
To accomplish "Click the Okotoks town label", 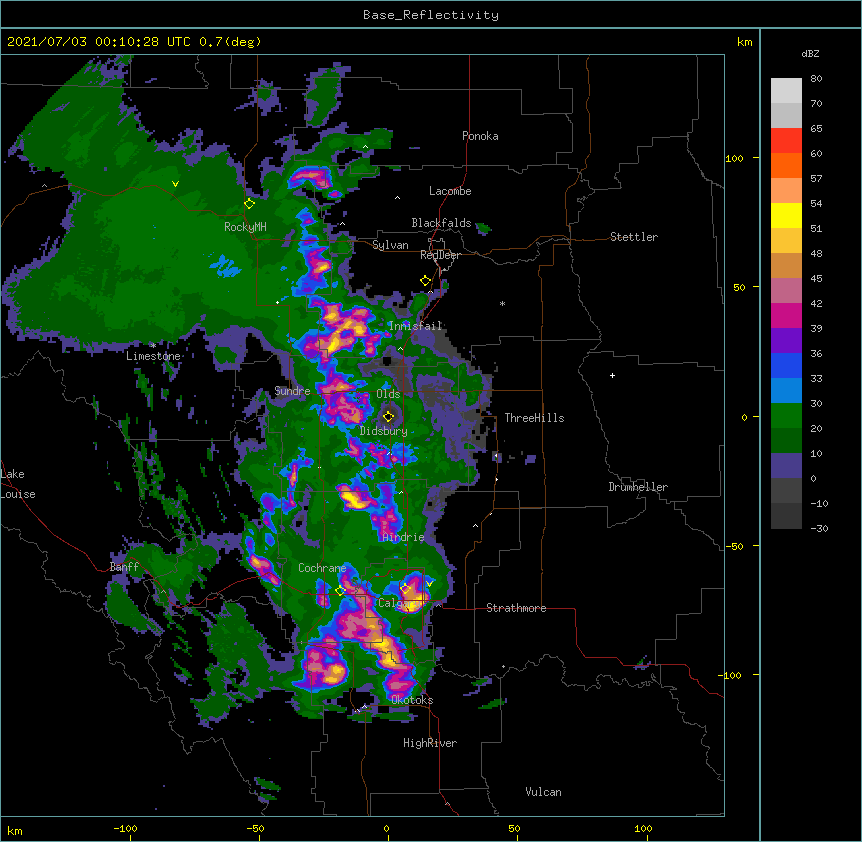I will [x=412, y=700].
